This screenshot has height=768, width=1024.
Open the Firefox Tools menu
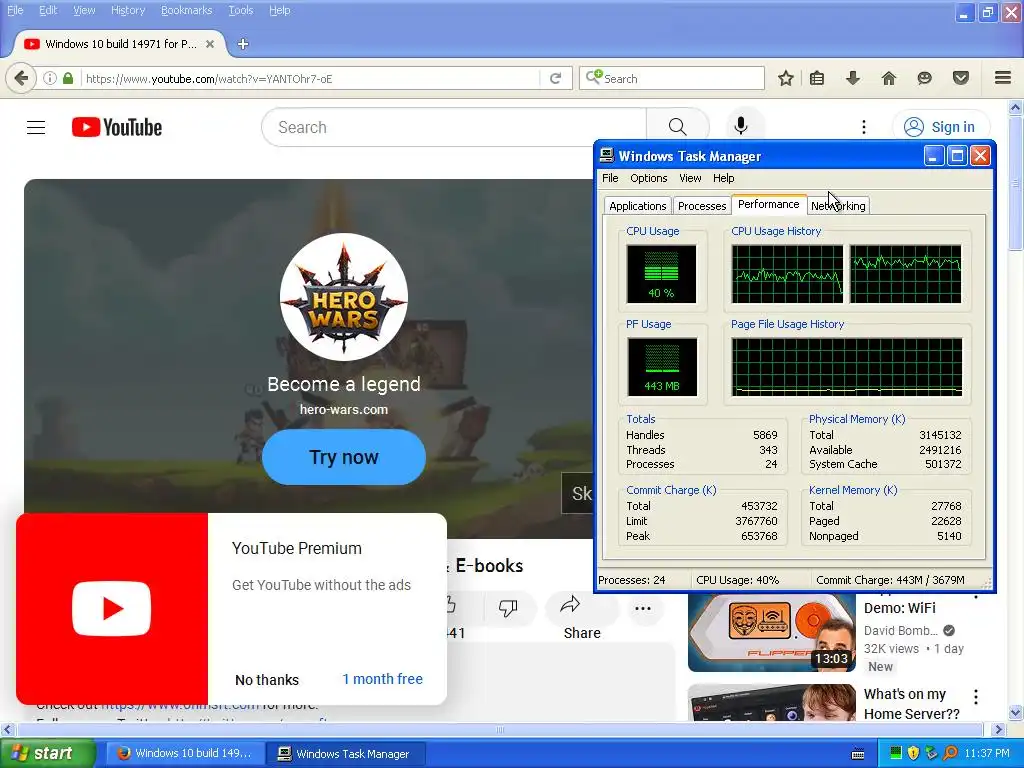[x=240, y=10]
